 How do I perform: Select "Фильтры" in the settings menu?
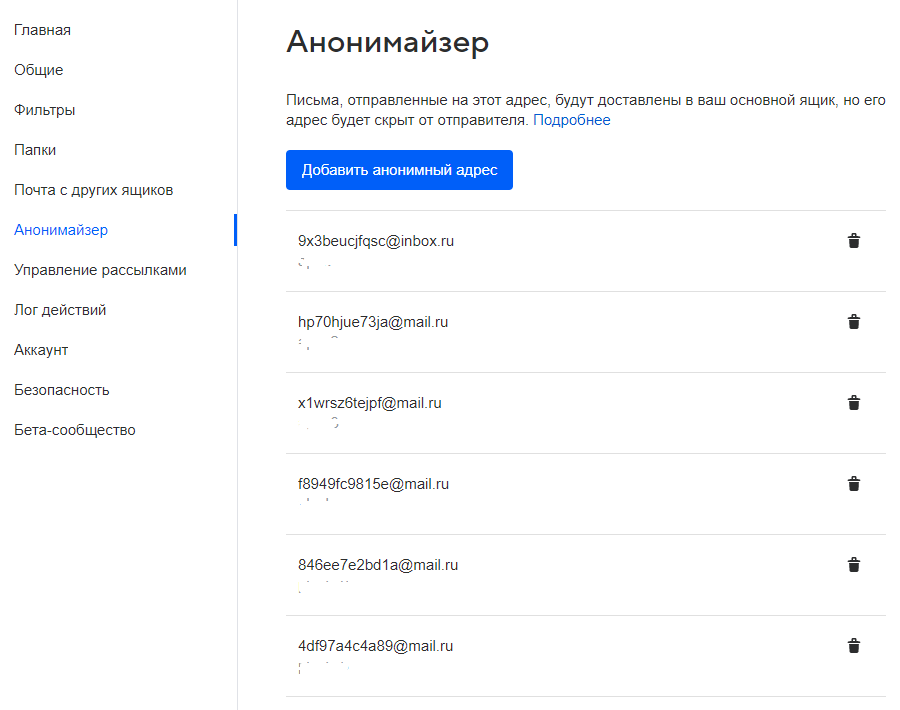[x=44, y=110]
